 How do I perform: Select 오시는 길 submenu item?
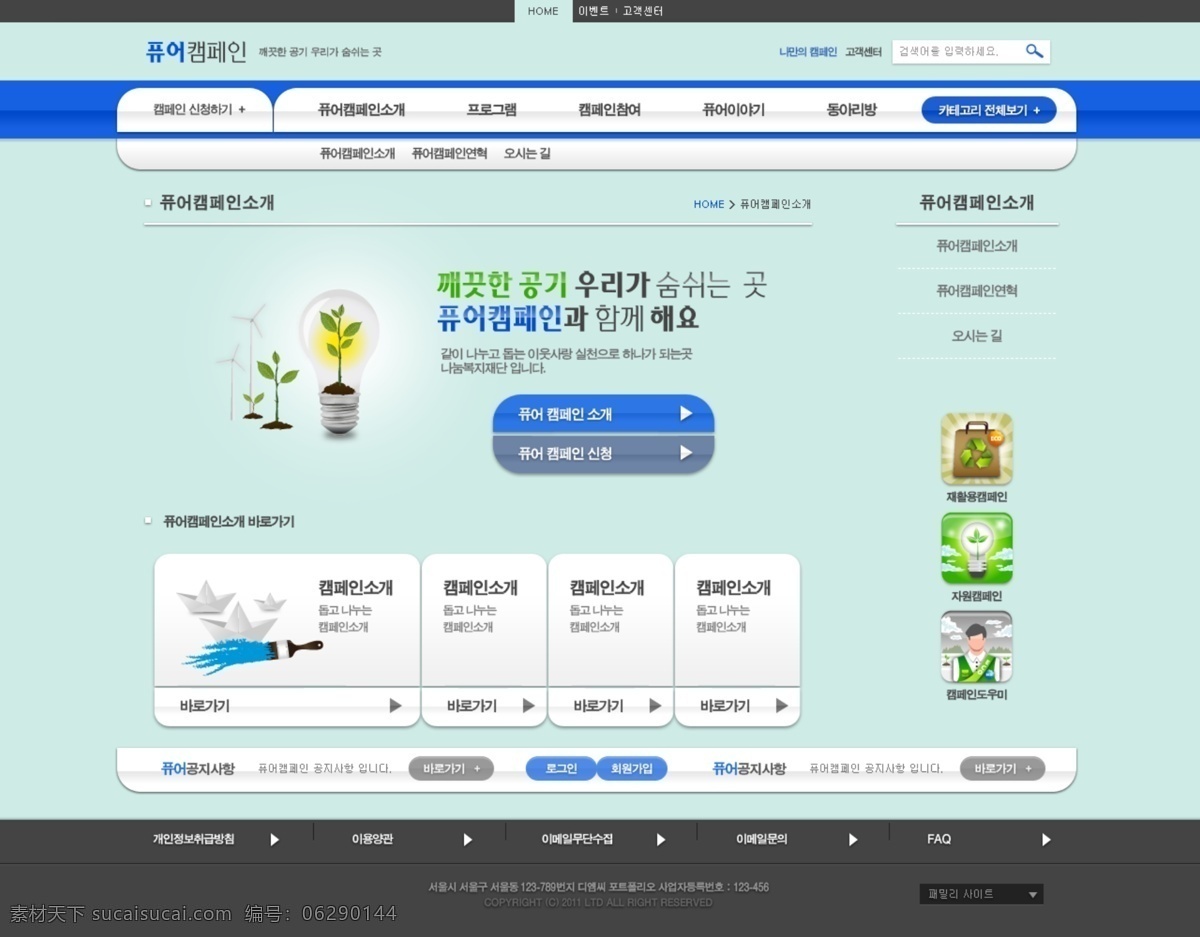click(527, 154)
